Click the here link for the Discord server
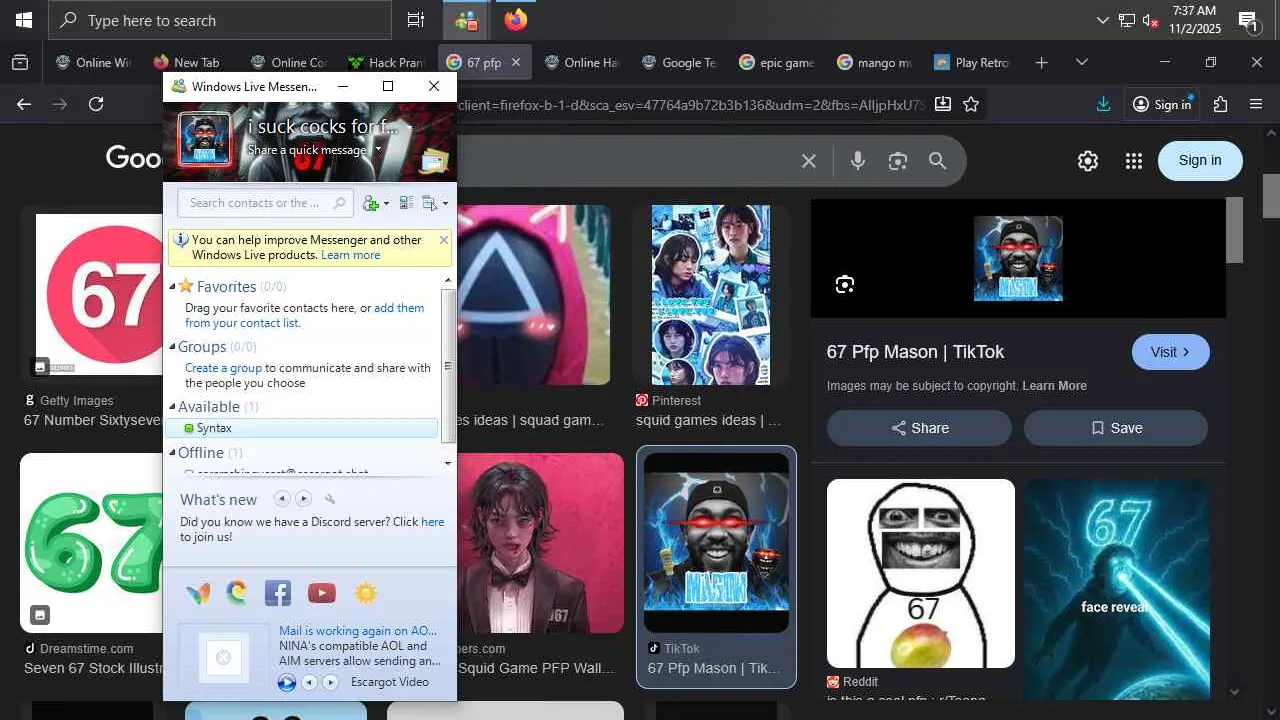This screenshot has height=720, width=1280. tap(433, 522)
